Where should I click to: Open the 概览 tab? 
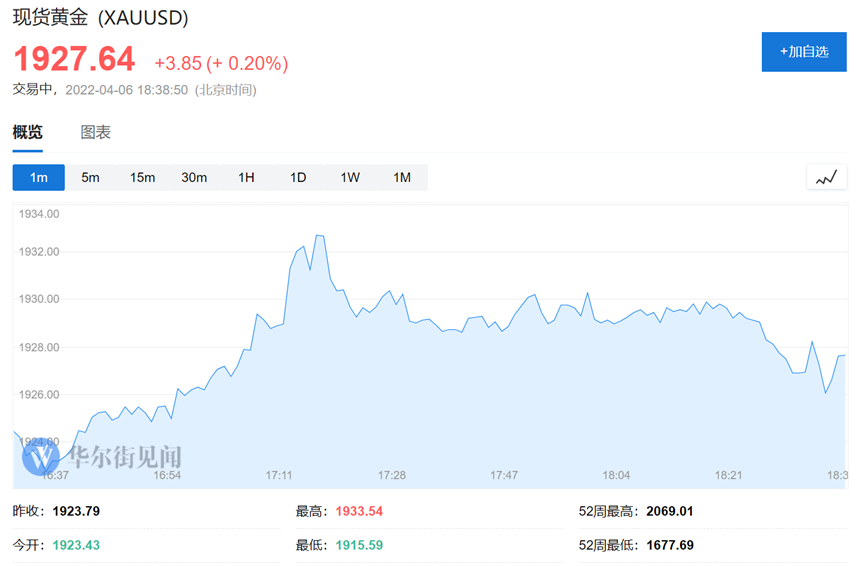(x=28, y=132)
